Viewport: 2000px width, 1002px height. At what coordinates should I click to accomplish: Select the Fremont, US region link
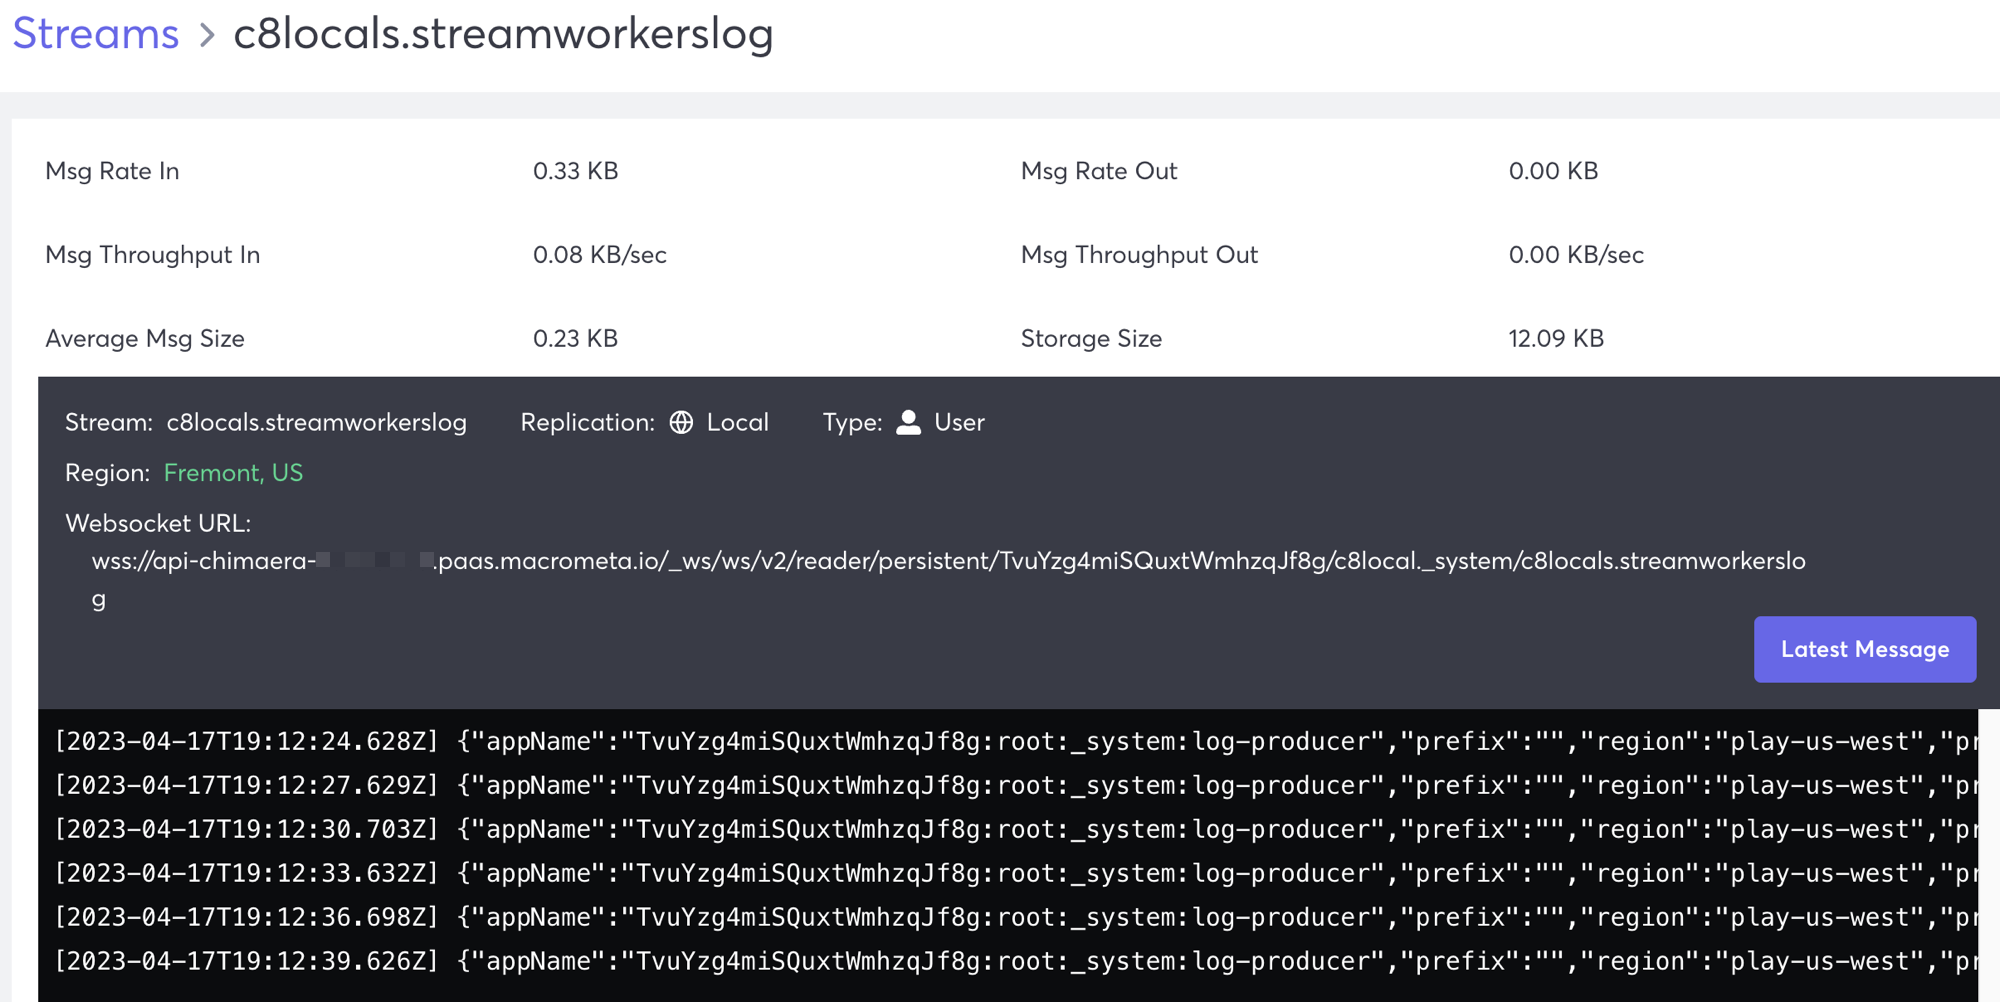coord(233,472)
